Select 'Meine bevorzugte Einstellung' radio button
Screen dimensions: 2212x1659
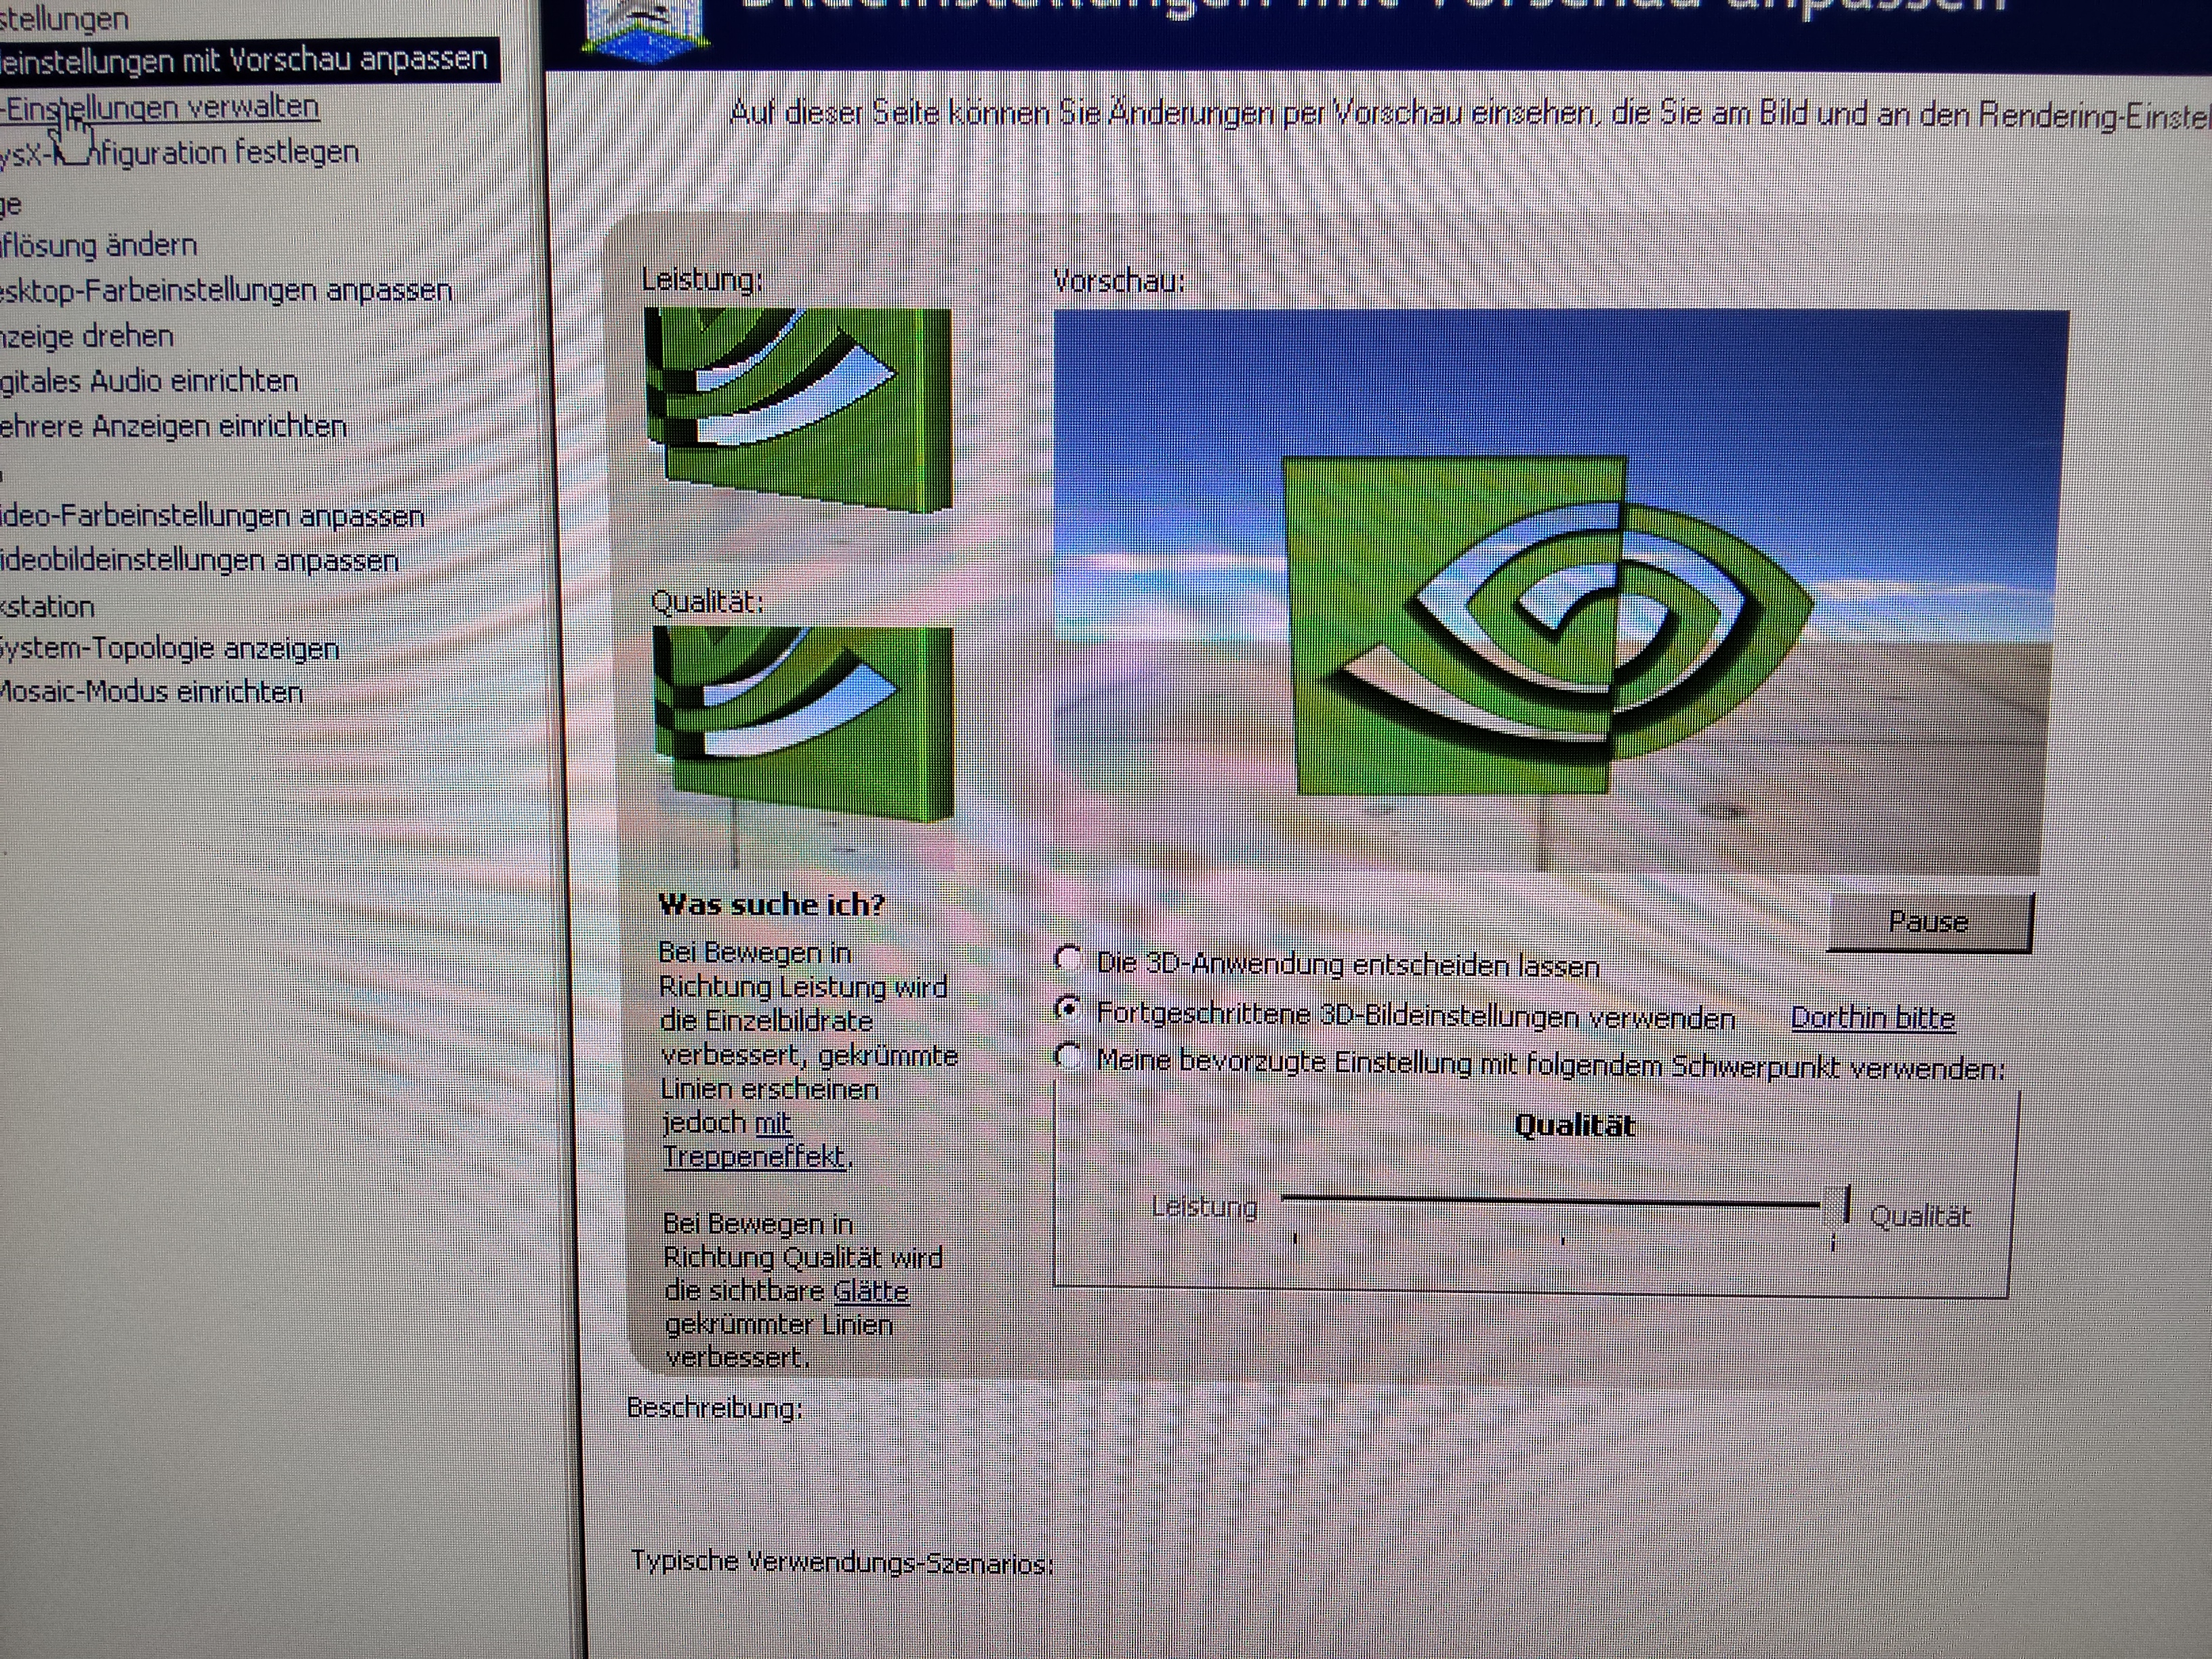[1069, 1058]
